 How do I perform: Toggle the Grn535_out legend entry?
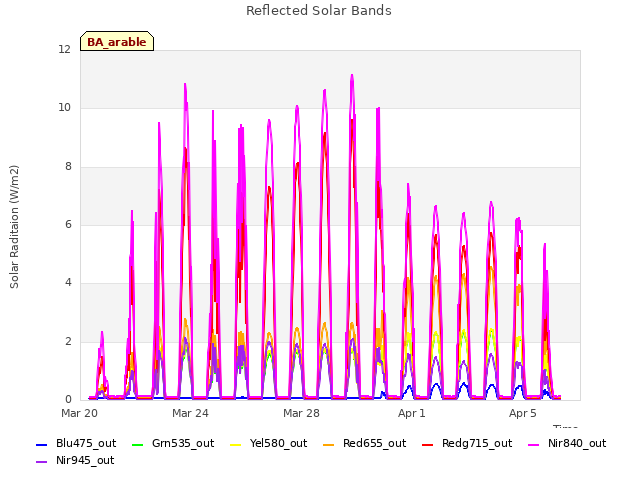pyautogui.click(x=173, y=443)
